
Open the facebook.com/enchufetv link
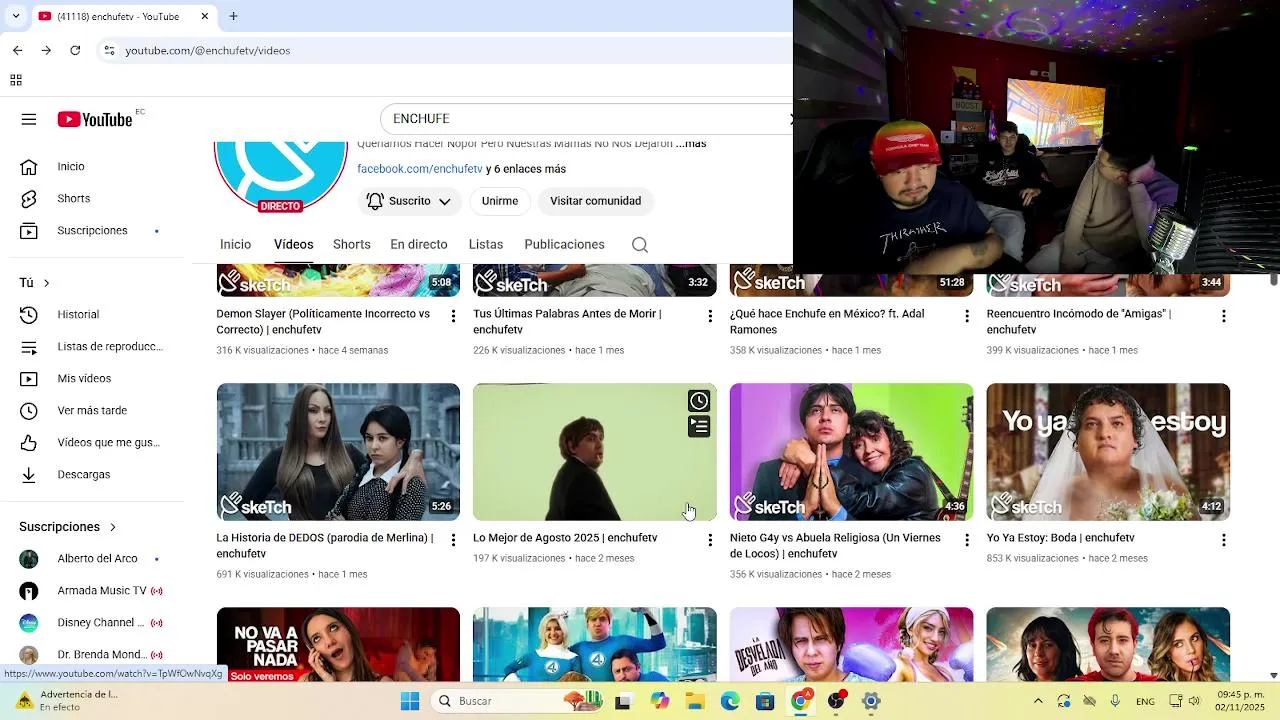pos(420,169)
